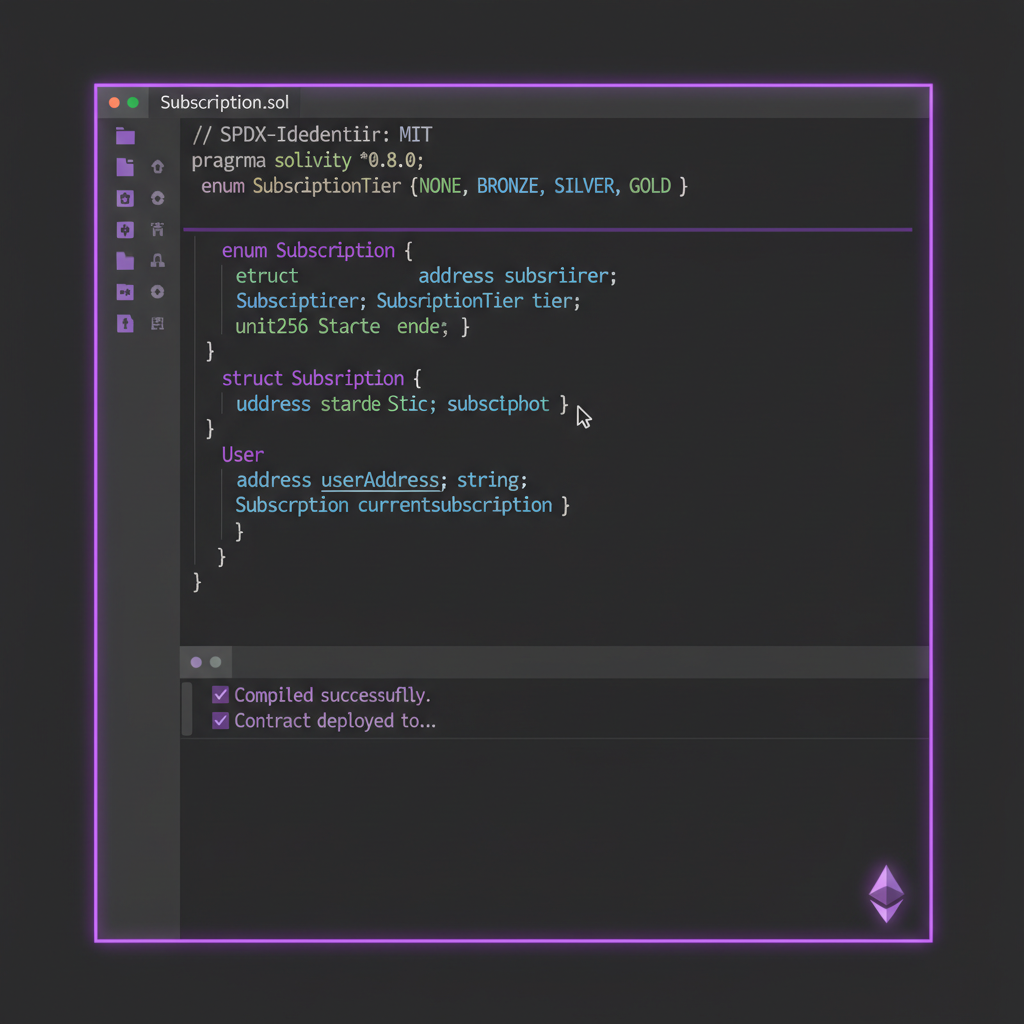
Task: Switch to the Subscription.sol tab
Action: pyautogui.click(x=225, y=102)
